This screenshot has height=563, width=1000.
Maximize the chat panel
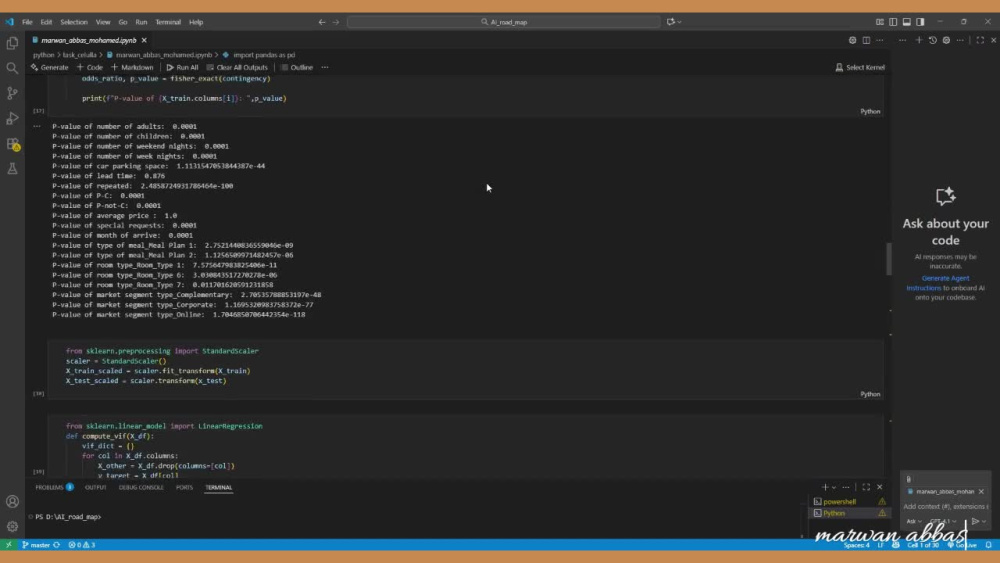tap(980, 40)
